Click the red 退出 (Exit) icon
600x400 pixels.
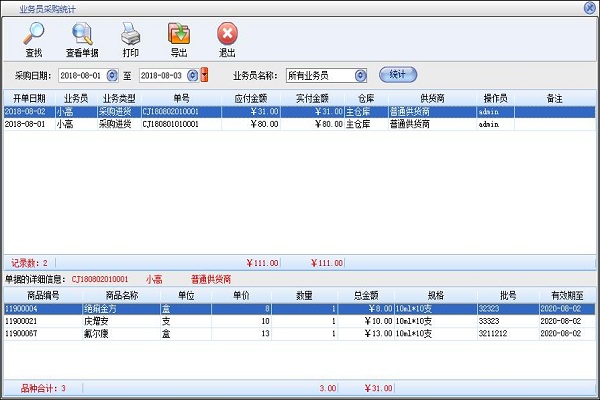[x=227, y=35]
